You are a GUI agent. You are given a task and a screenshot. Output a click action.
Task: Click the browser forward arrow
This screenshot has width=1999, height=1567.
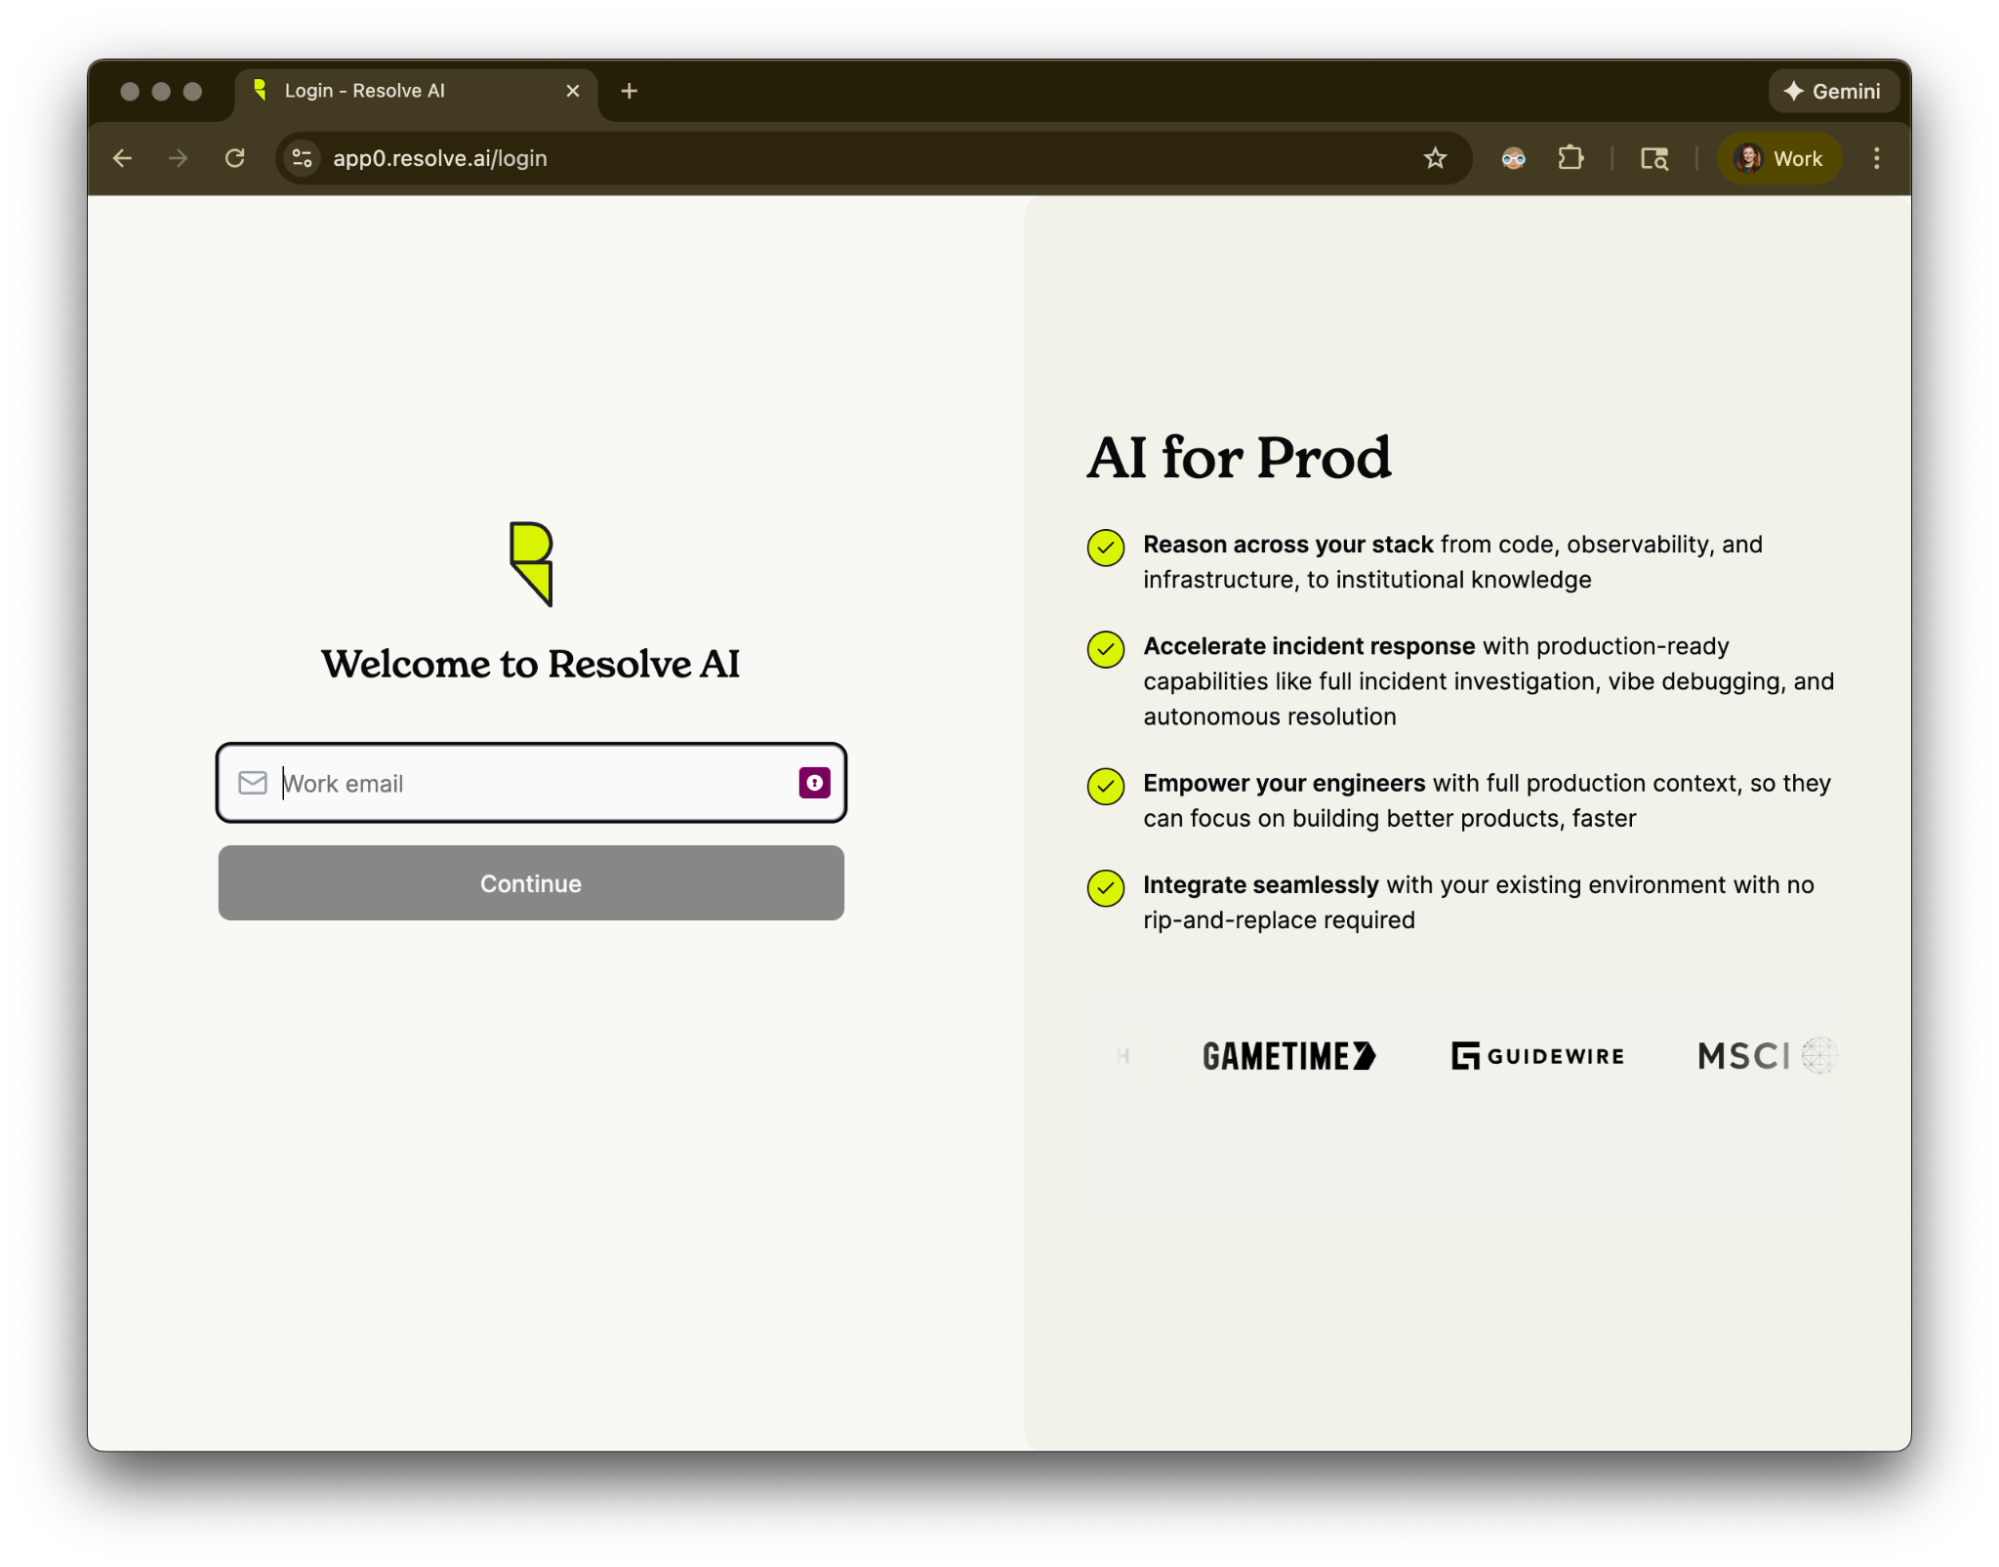tap(178, 158)
